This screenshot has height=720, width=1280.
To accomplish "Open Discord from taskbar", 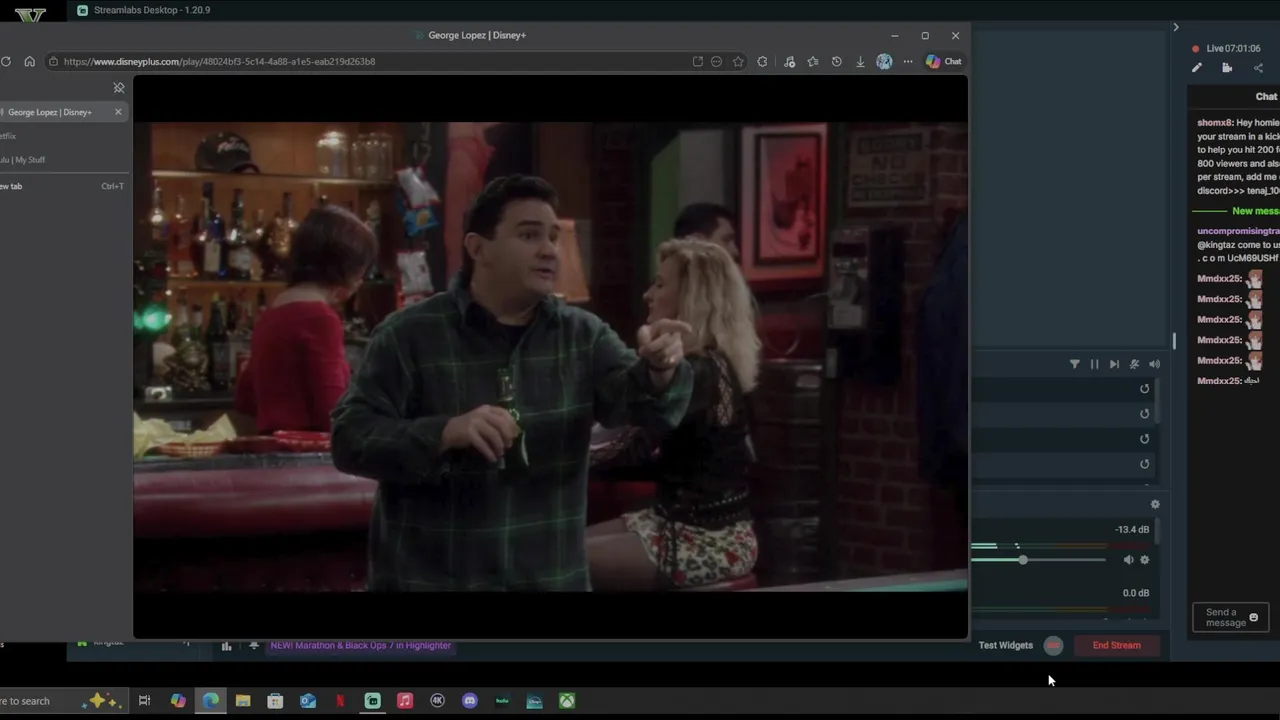I will [470, 701].
